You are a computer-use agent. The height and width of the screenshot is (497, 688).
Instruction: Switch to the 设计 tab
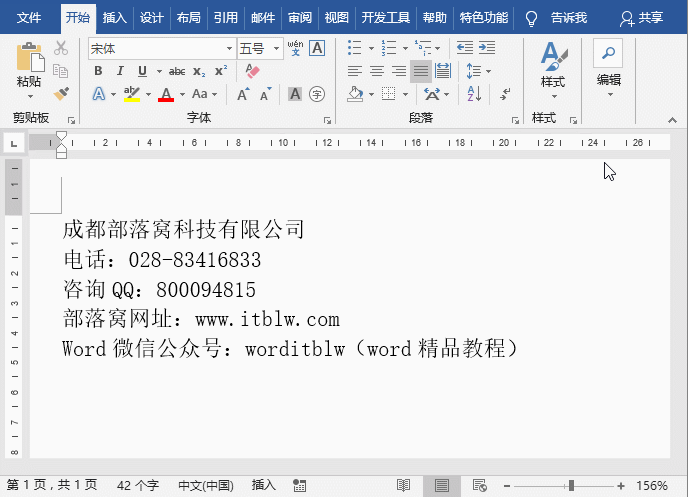point(151,18)
